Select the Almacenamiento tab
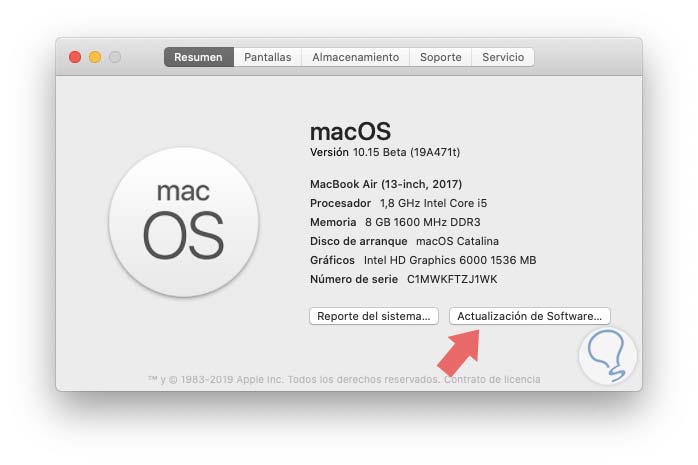 tap(355, 57)
